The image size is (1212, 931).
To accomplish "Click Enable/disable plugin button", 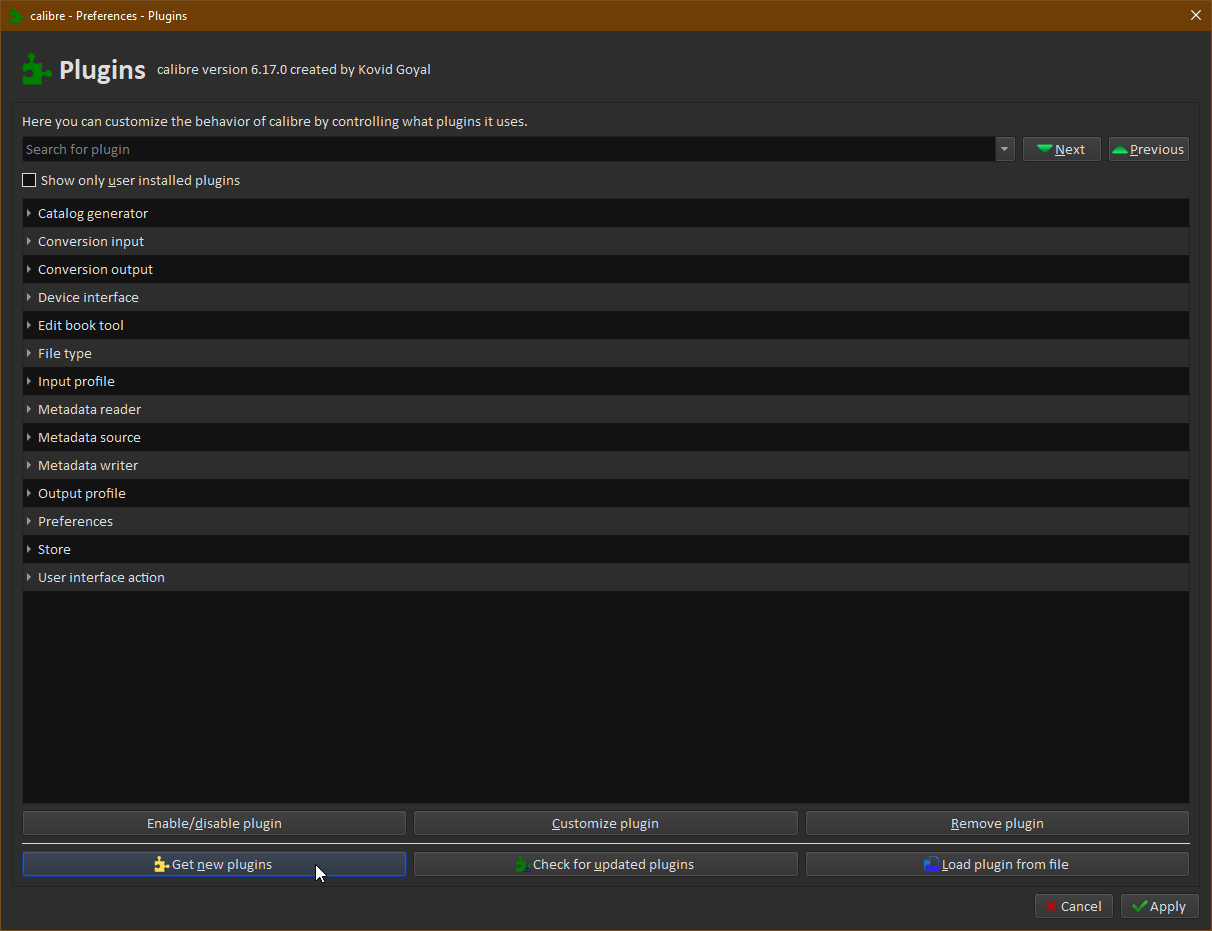I will [214, 823].
